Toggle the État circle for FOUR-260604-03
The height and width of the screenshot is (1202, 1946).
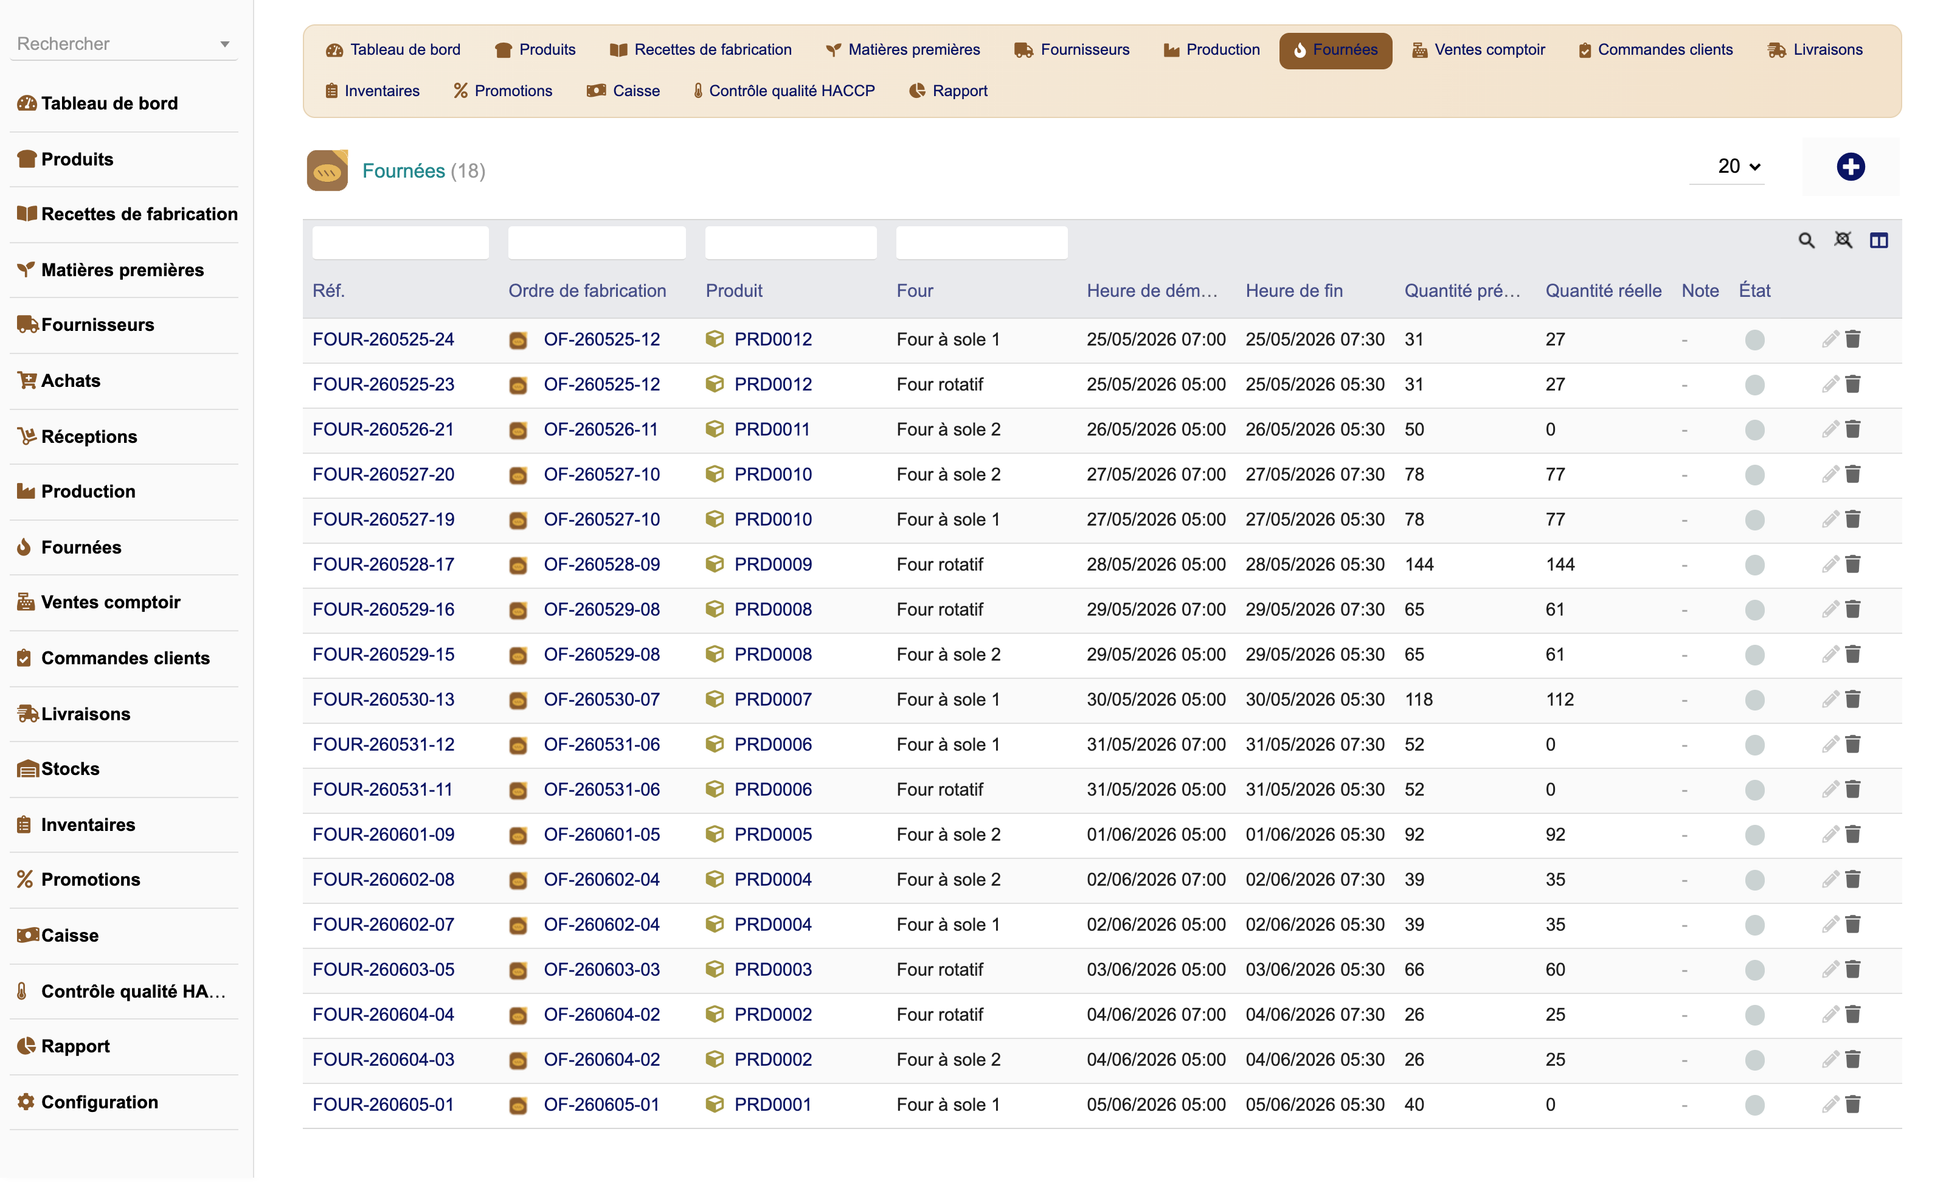click(x=1754, y=1060)
